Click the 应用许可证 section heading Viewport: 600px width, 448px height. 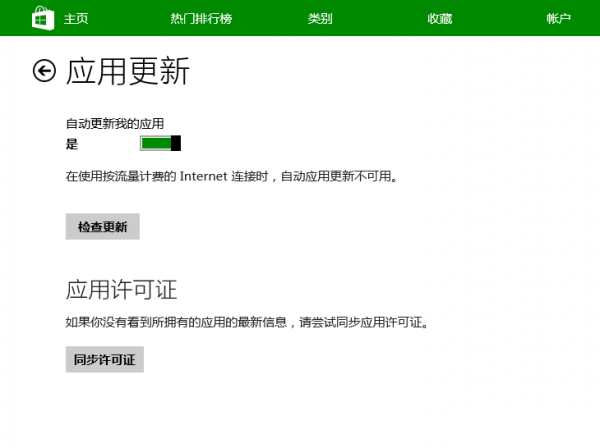(x=121, y=290)
